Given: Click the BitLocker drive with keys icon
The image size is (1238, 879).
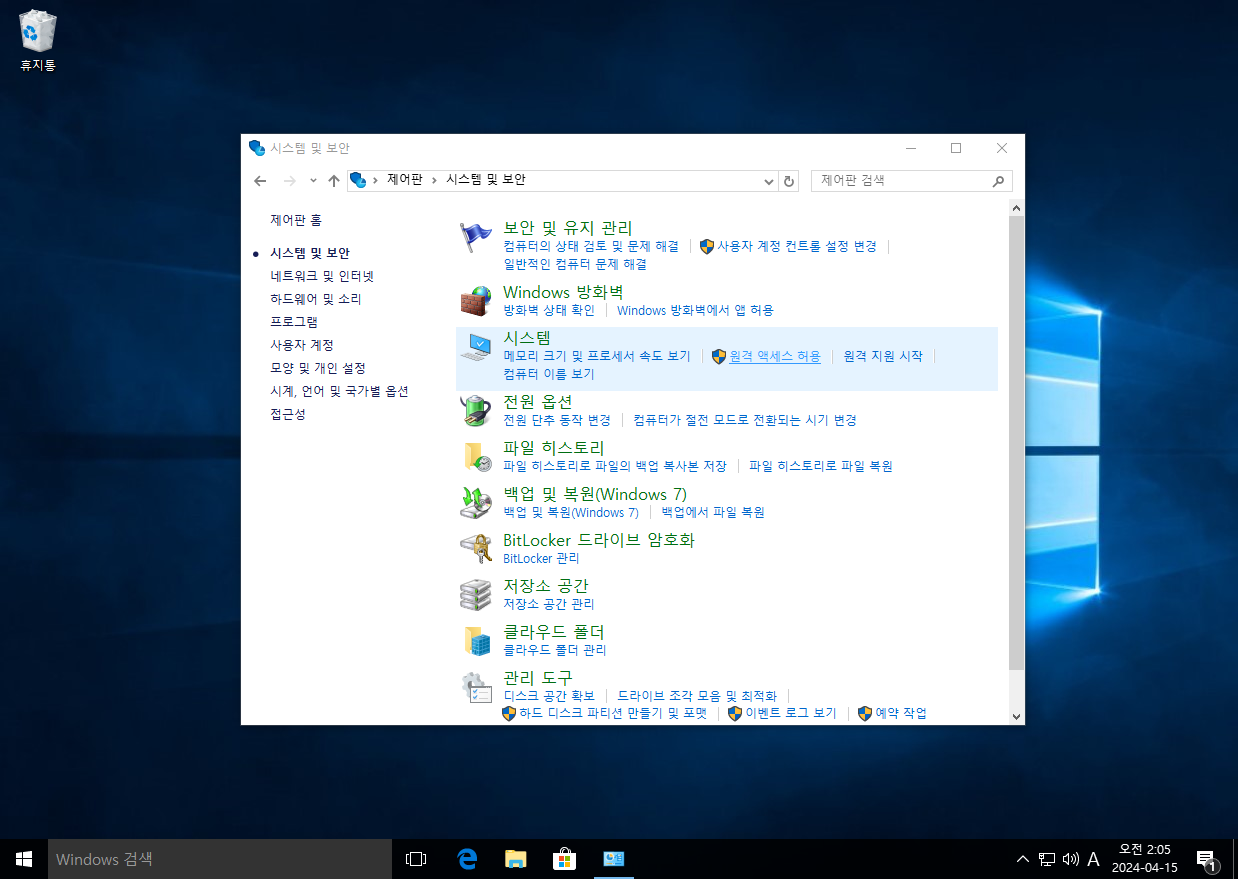Looking at the screenshot, I should [x=475, y=548].
